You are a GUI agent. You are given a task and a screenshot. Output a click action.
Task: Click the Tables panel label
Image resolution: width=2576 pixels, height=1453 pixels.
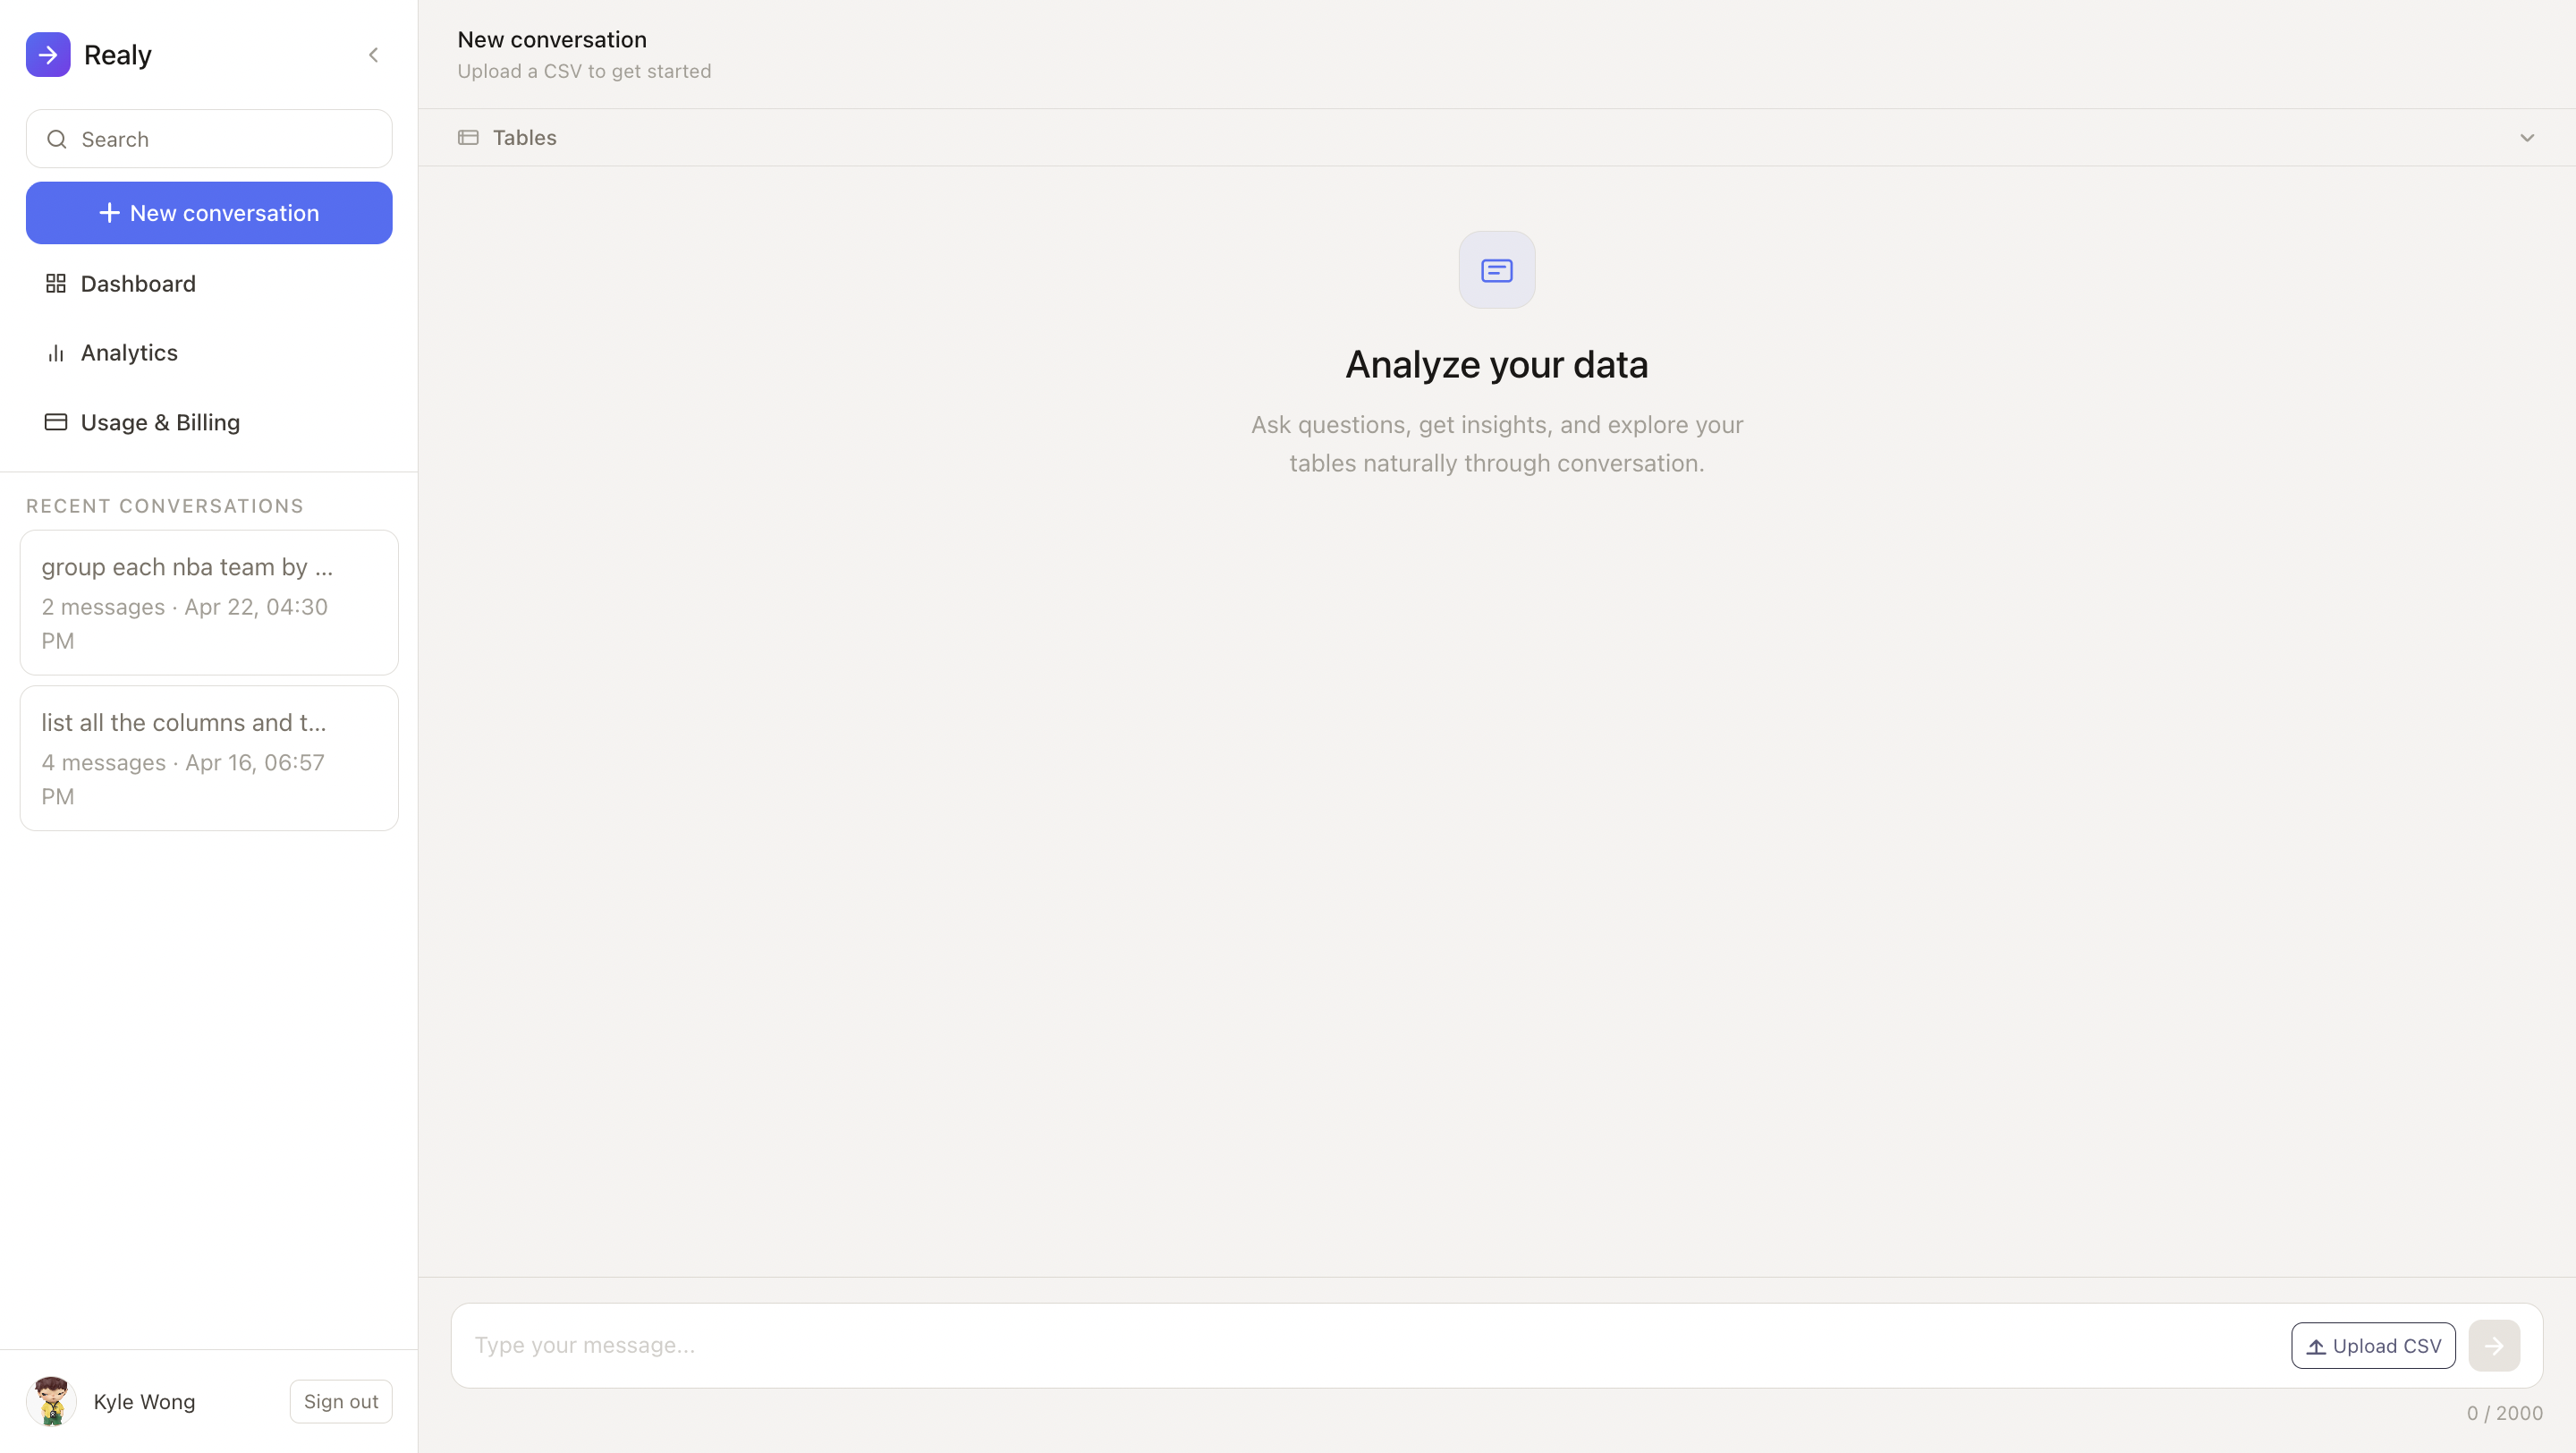524,138
